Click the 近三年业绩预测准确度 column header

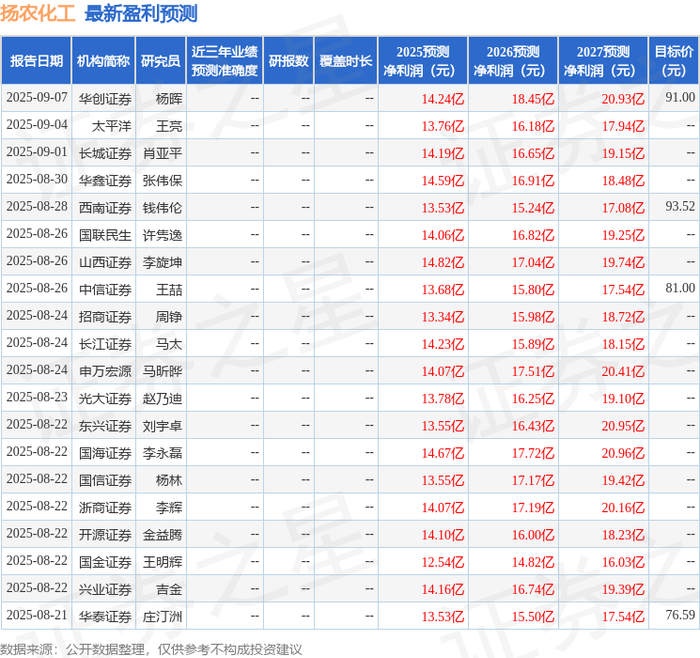click(225, 61)
